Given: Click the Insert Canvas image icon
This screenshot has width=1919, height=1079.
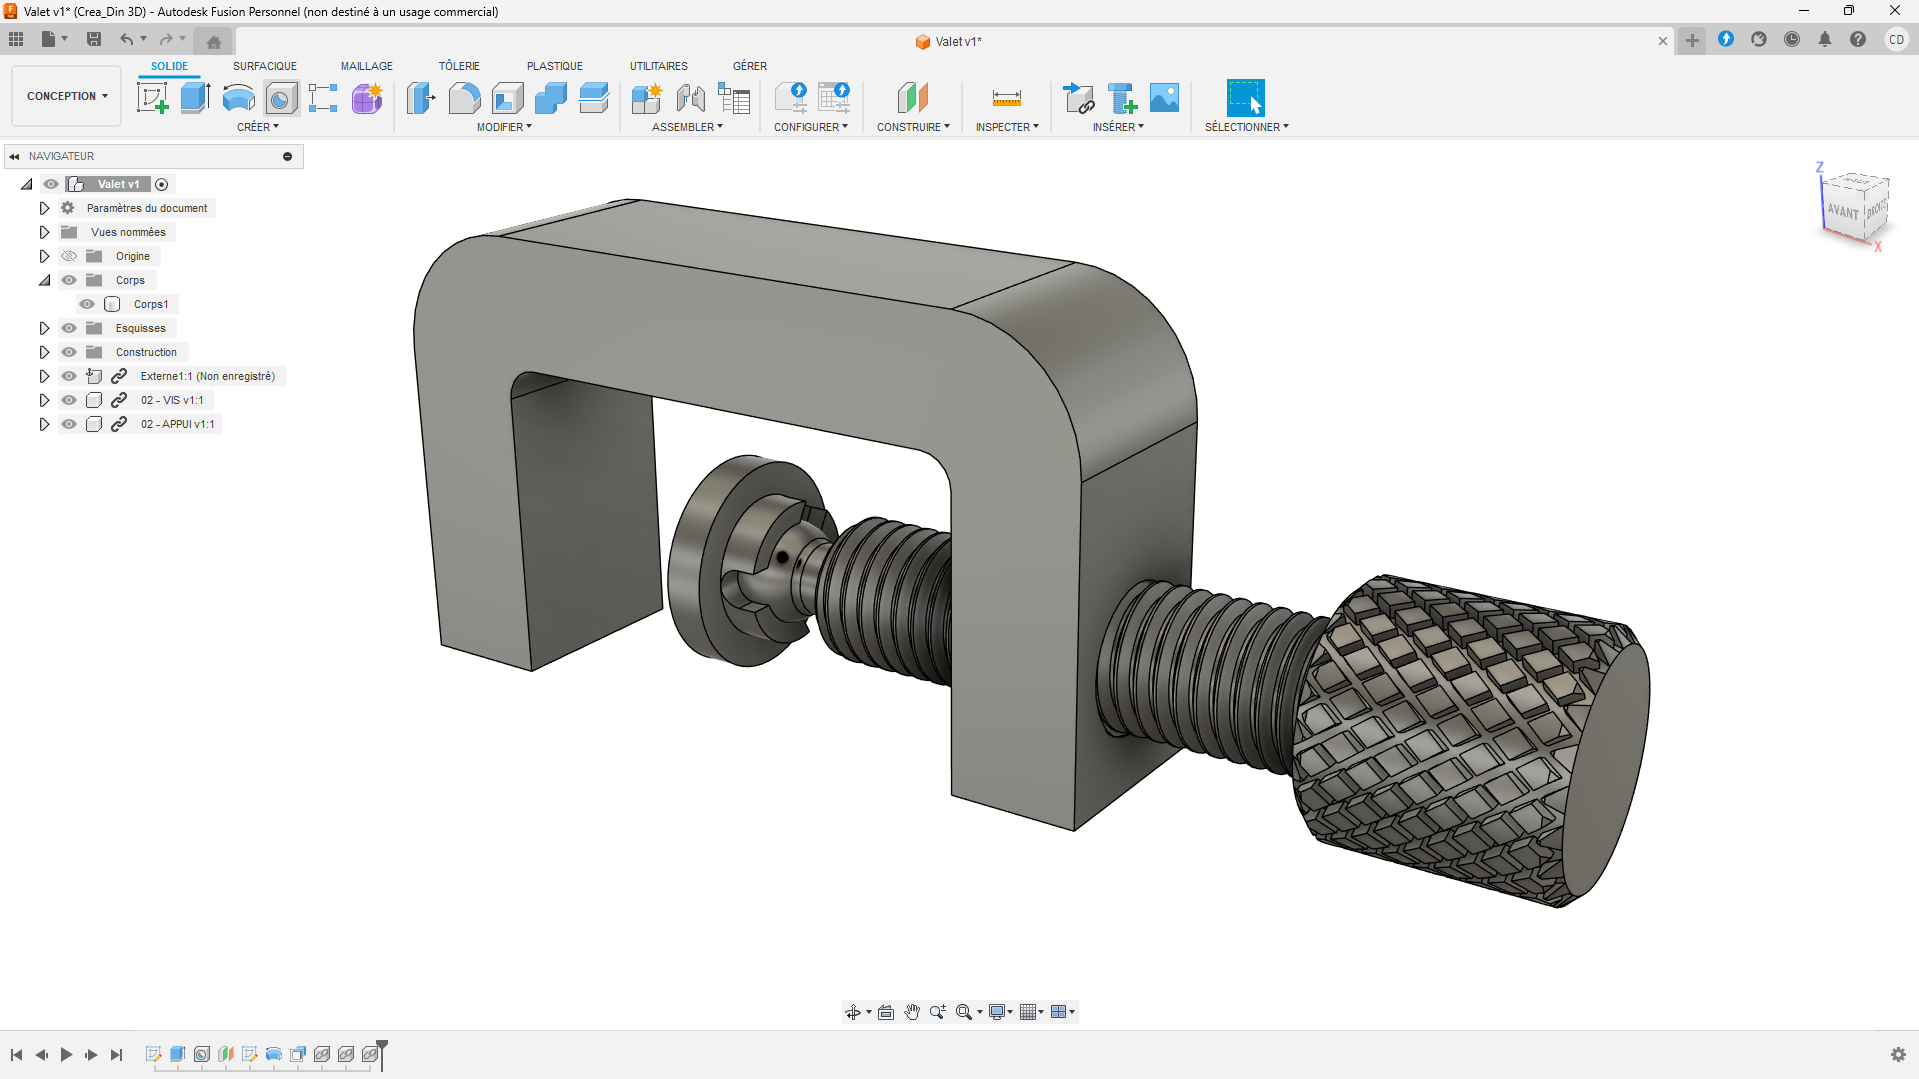Looking at the screenshot, I should (1164, 98).
